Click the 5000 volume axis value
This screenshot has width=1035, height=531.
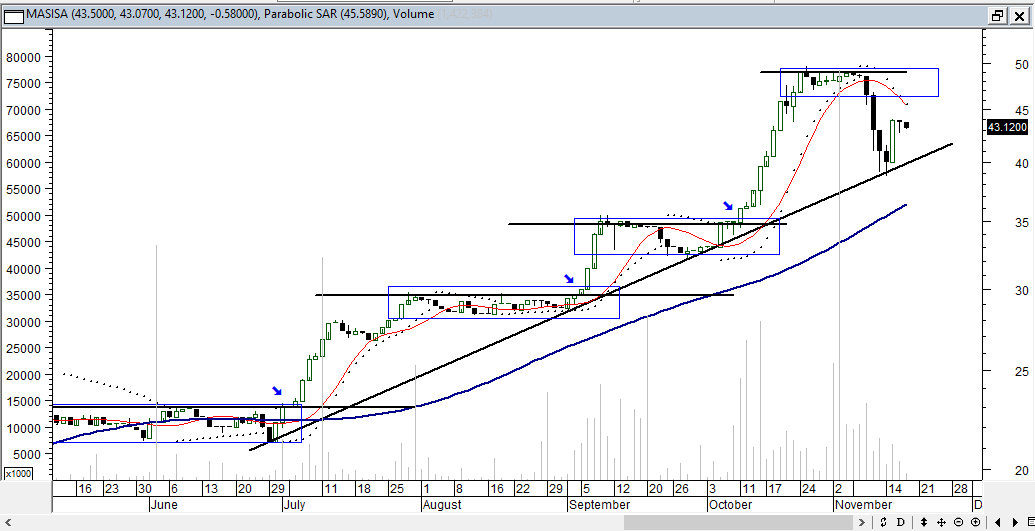point(28,454)
